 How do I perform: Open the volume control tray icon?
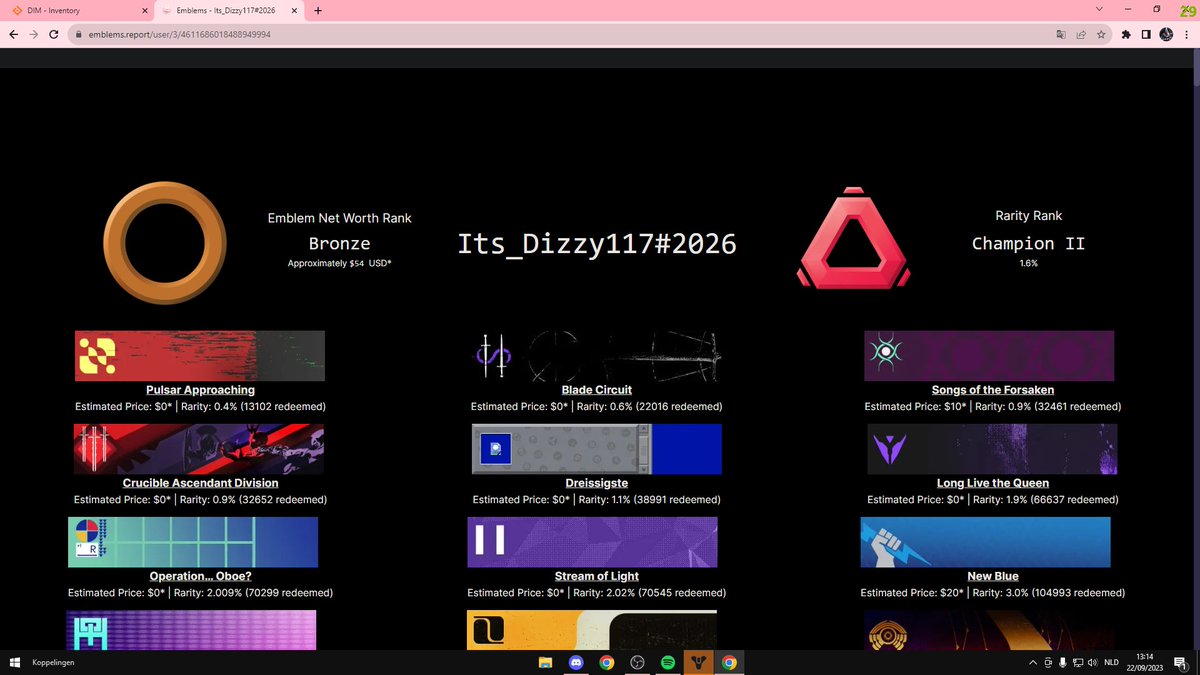tap(1093, 662)
